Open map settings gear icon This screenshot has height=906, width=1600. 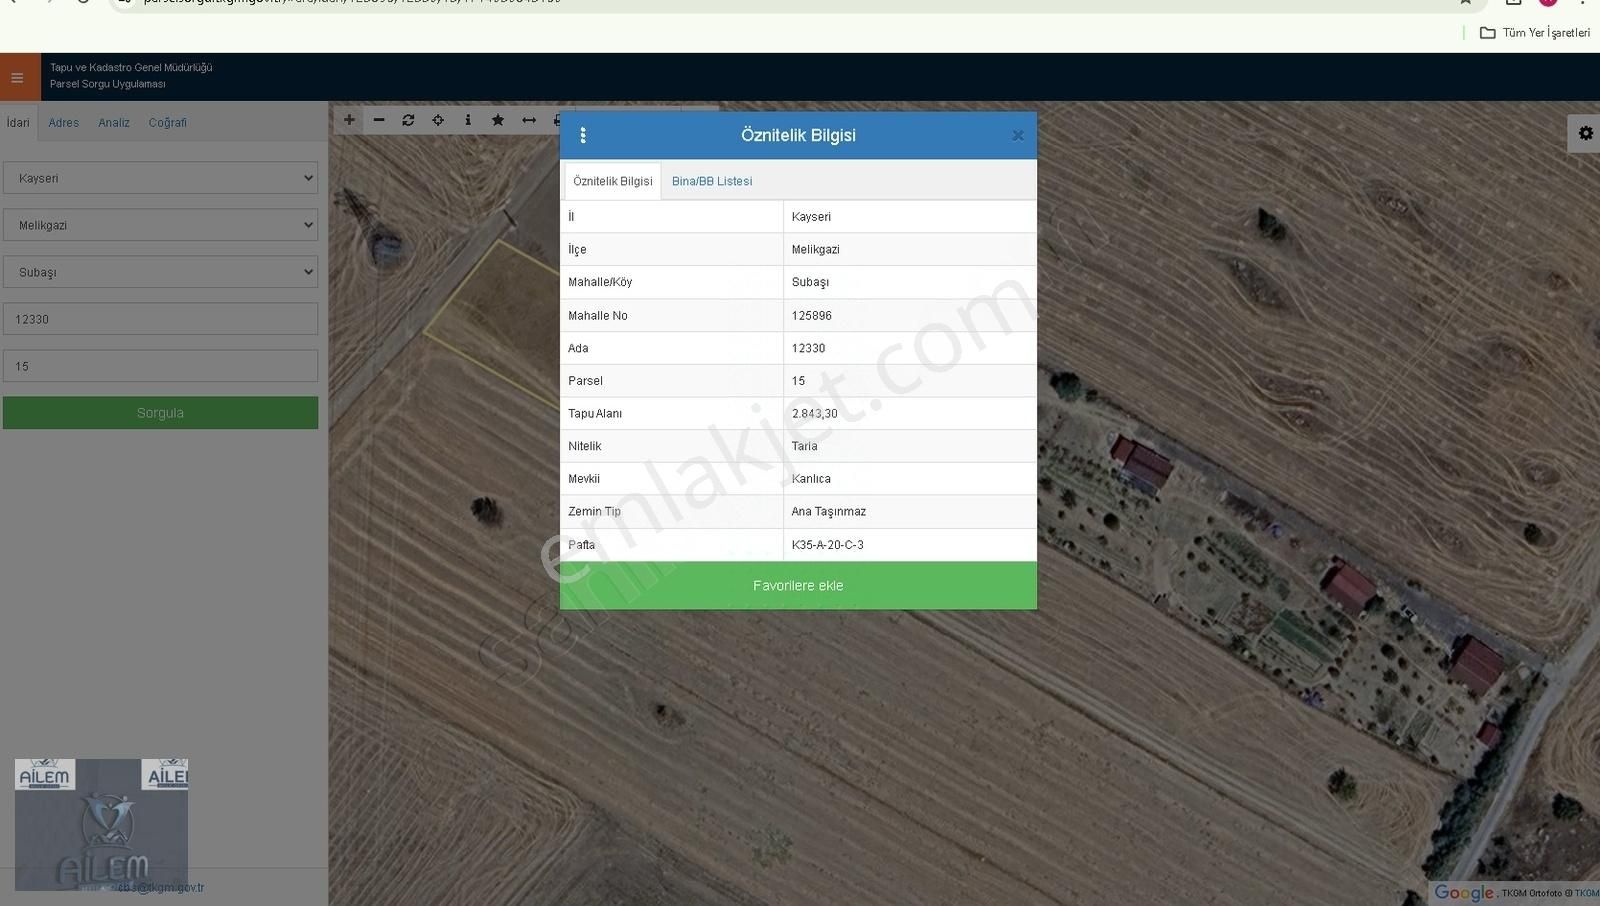tap(1585, 133)
